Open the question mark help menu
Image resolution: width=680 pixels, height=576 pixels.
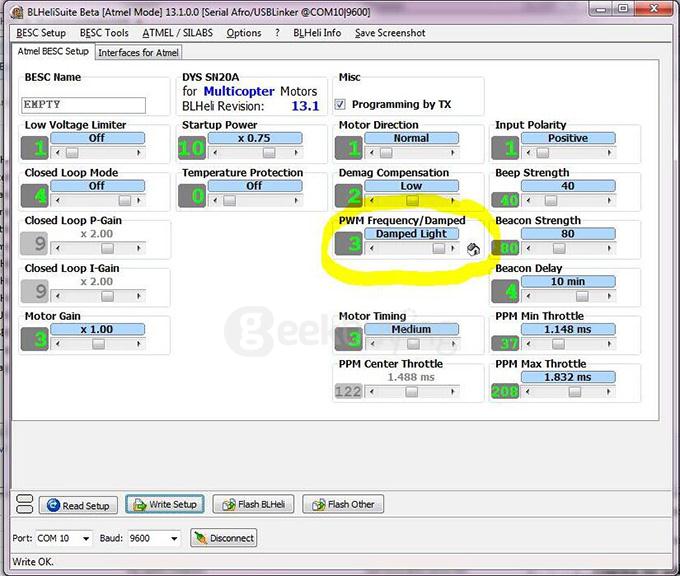click(277, 33)
